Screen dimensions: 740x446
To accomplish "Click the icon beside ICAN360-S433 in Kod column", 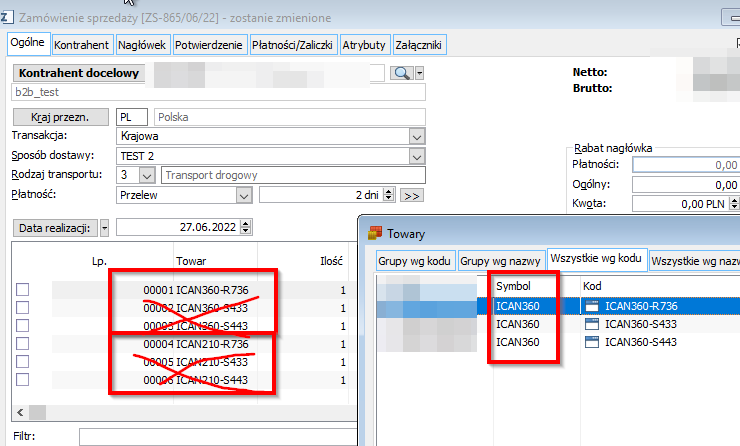I will [x=592, y=324].
